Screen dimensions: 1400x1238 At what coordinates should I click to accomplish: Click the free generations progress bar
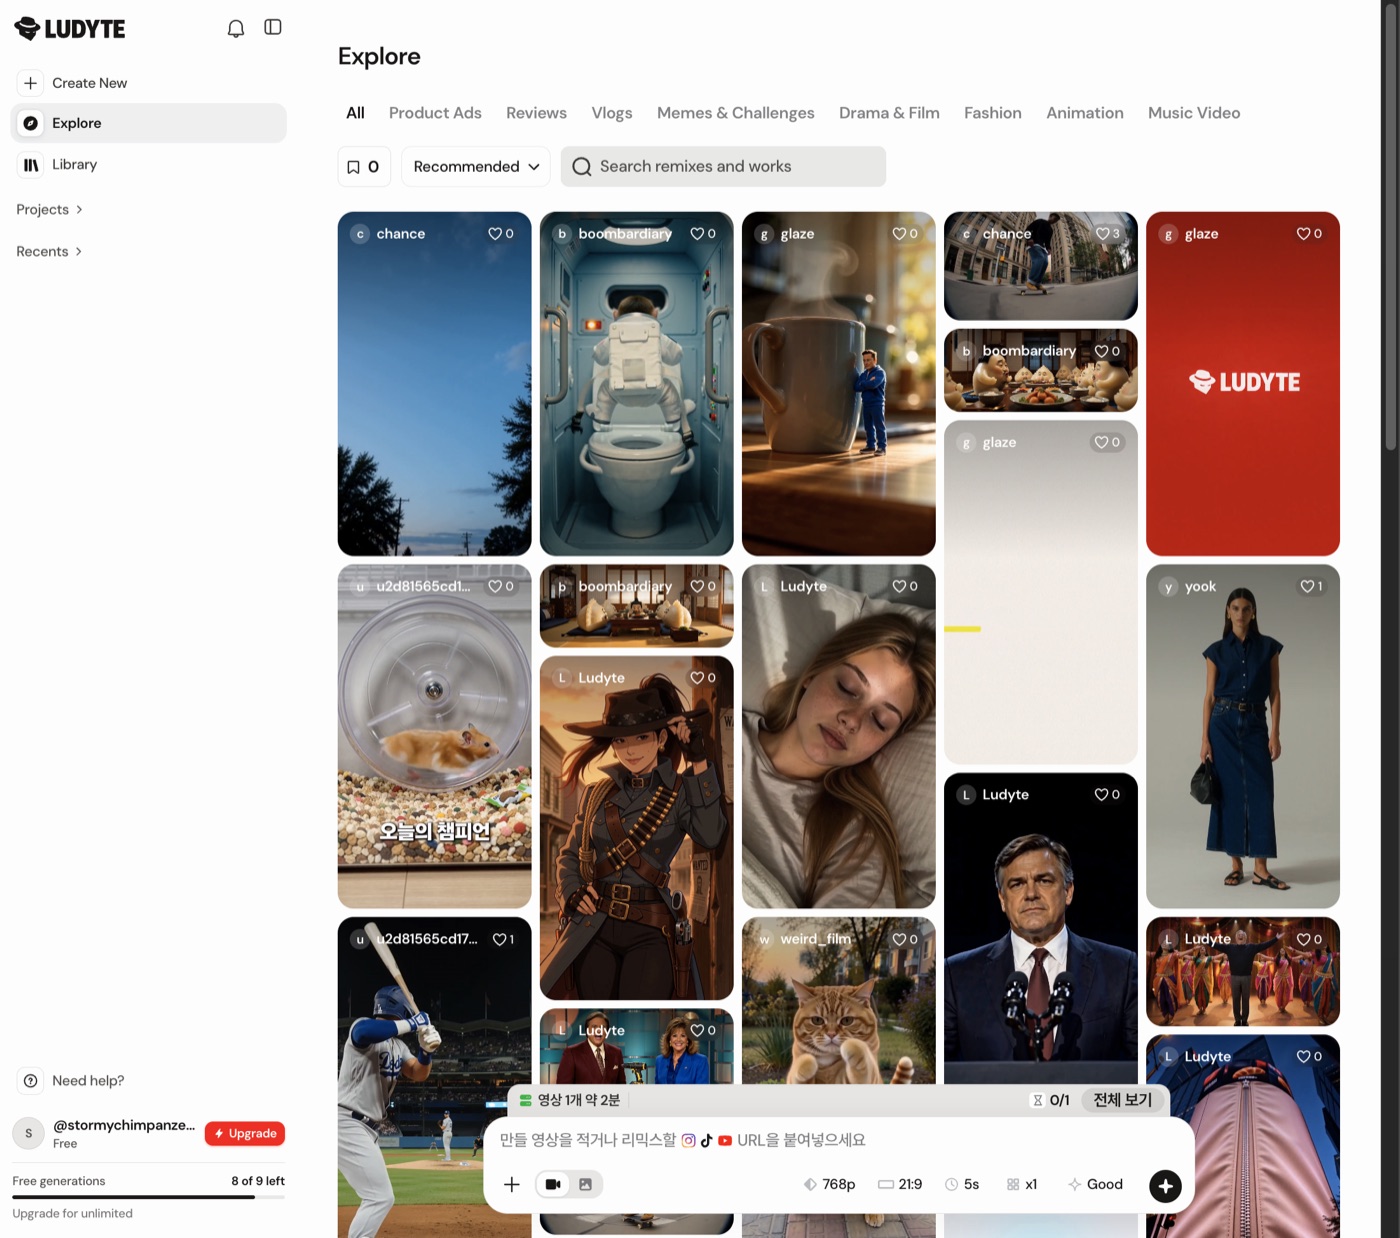coord(148,1197)
